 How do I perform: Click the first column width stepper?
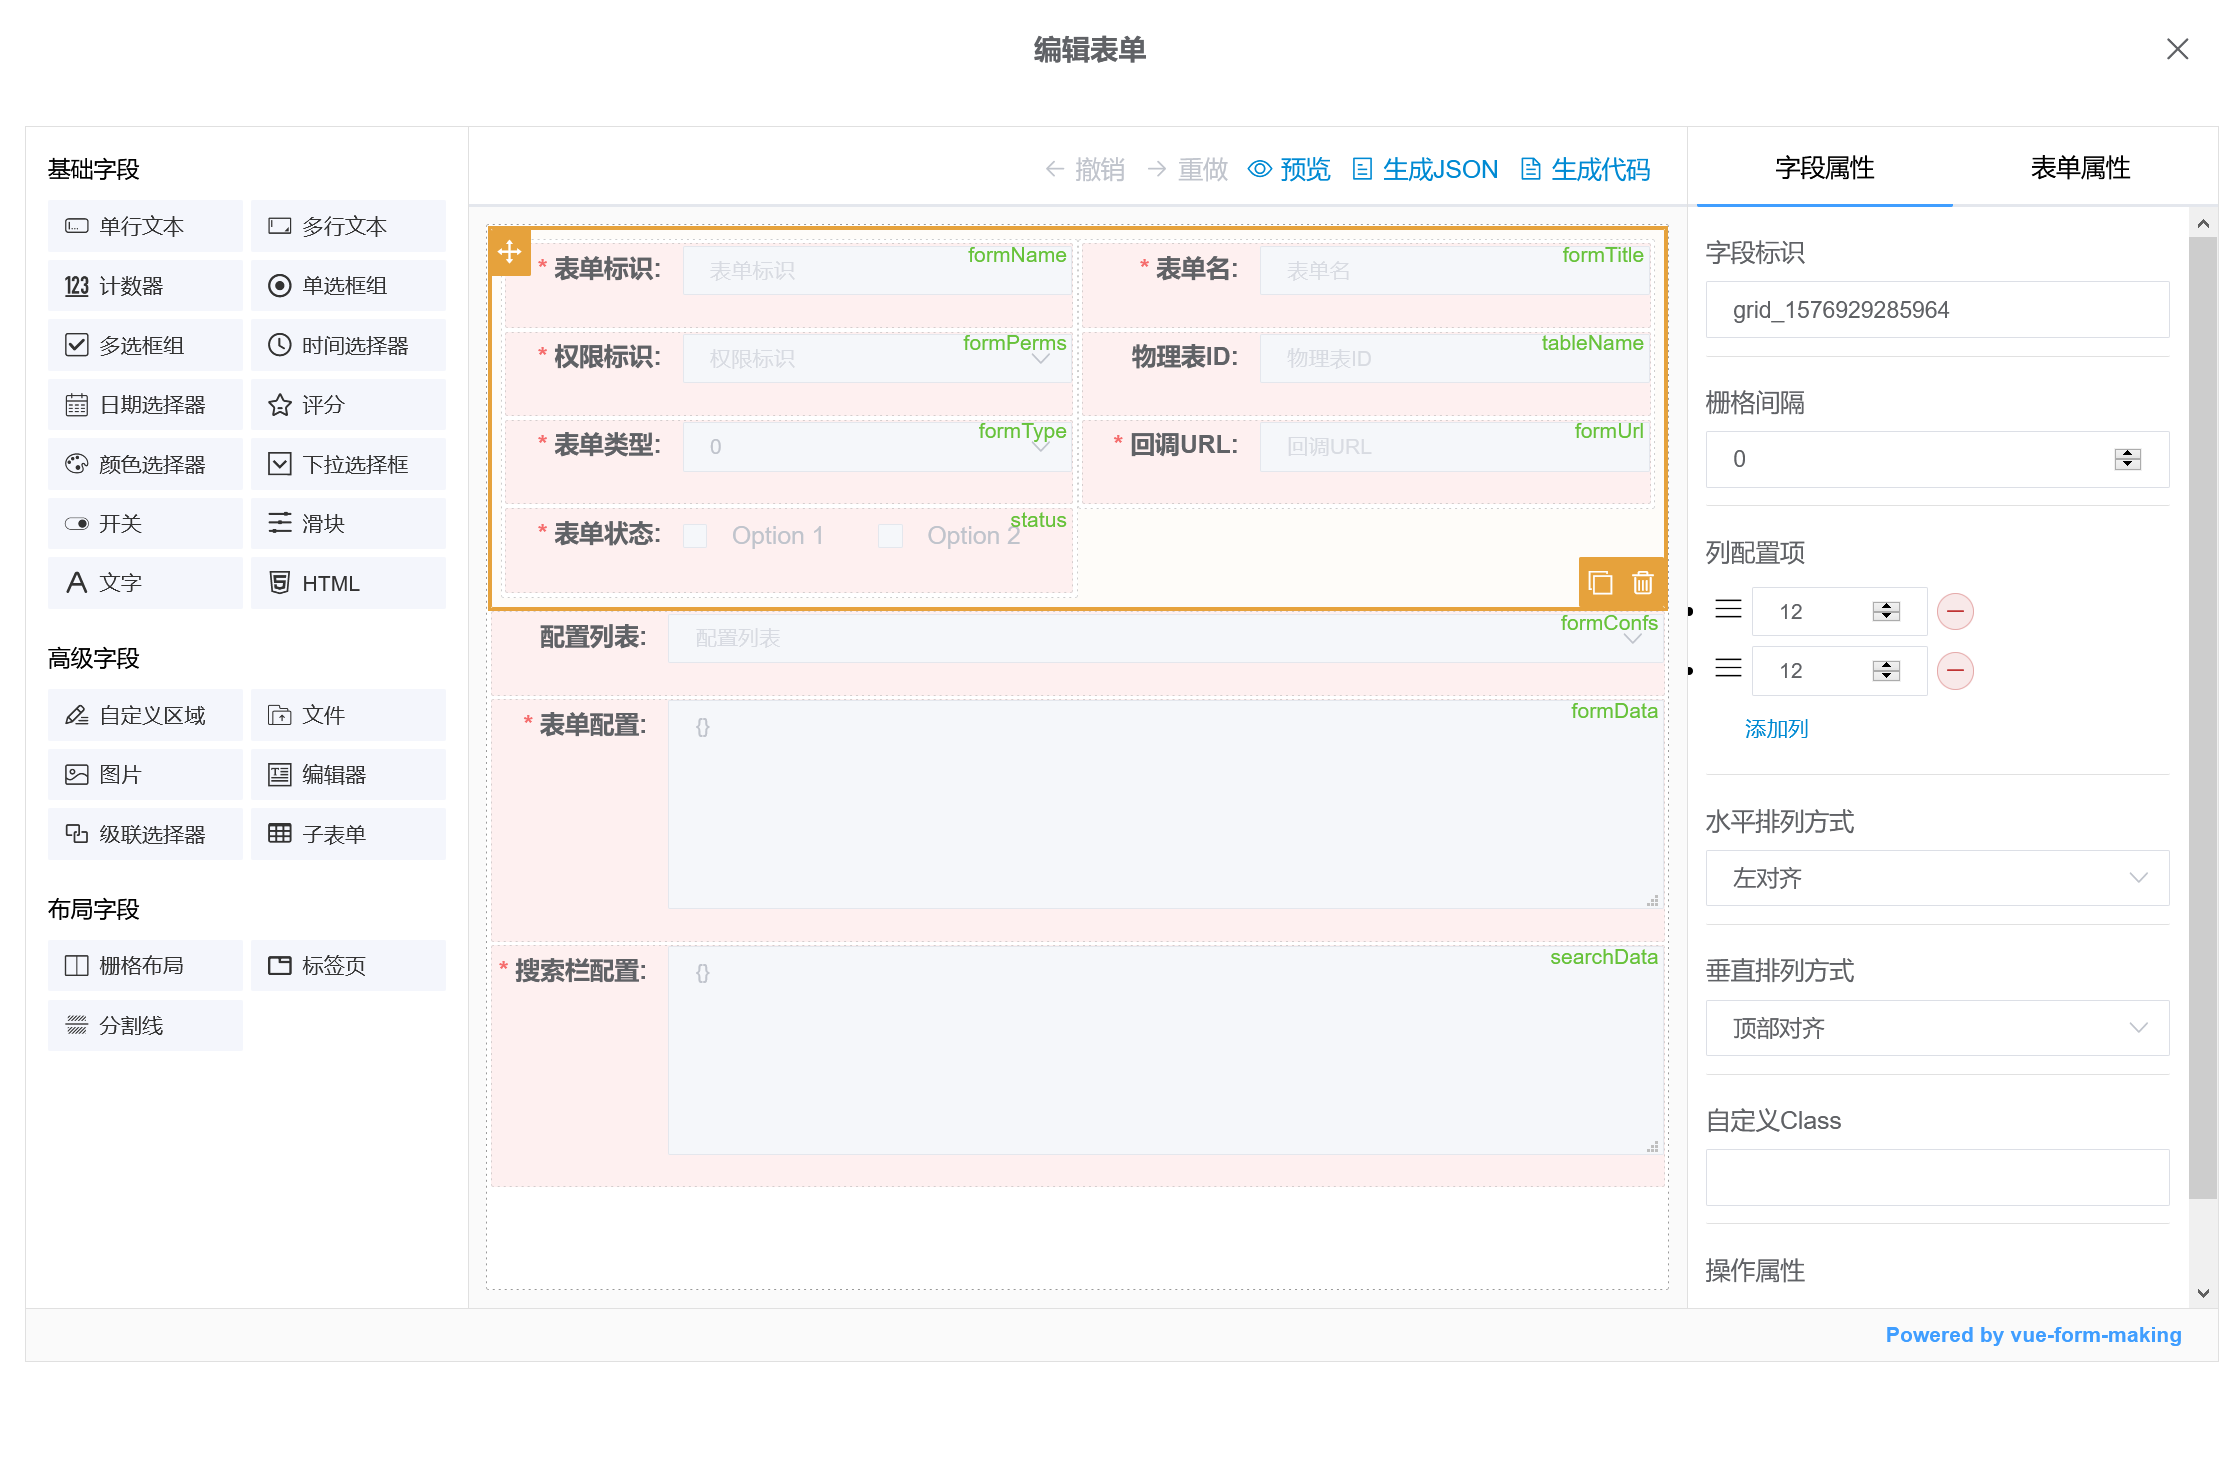[x=1886, y=611]
